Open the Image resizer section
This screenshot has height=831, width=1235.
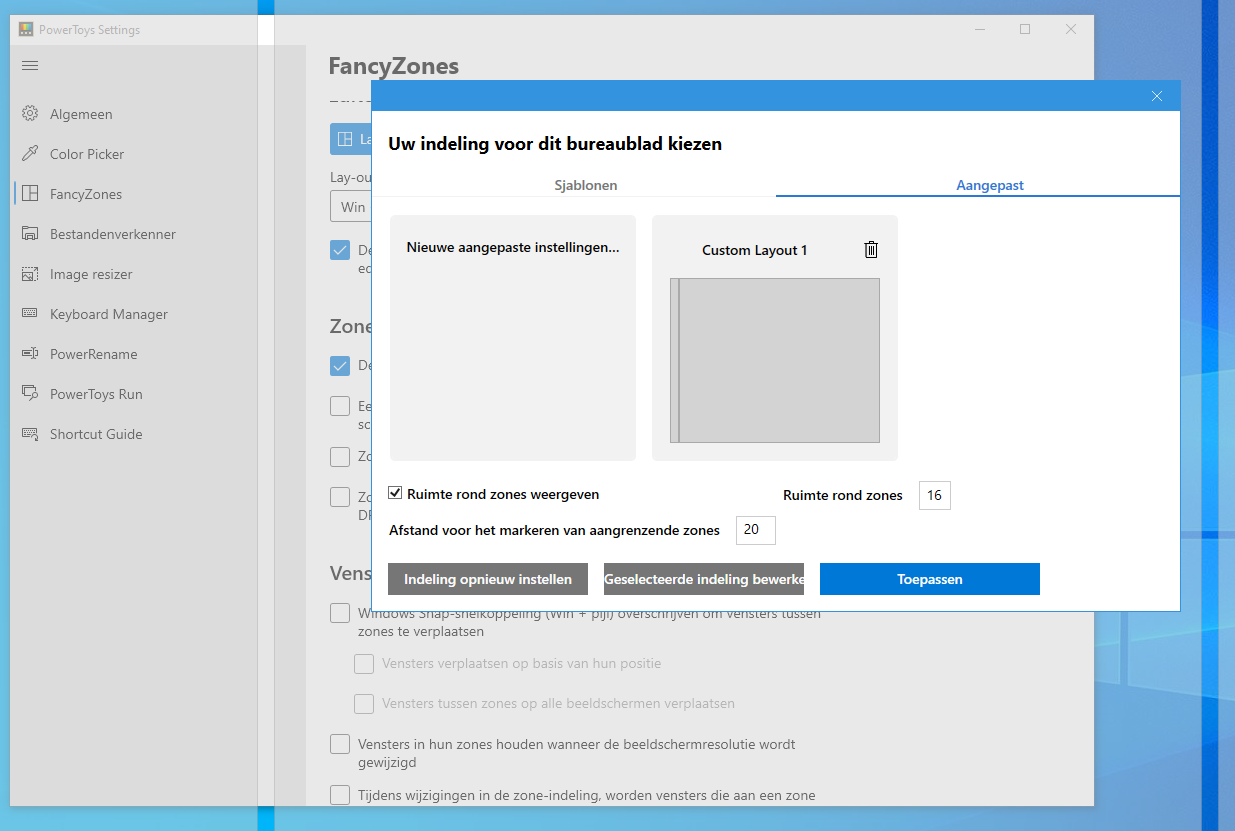[91, 273]
